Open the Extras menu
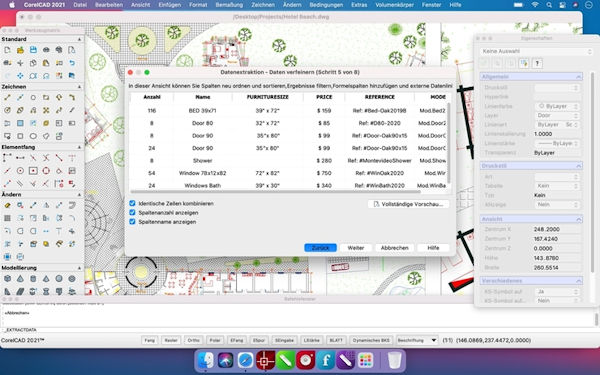The image size is (600, 375). coord(359,5)
